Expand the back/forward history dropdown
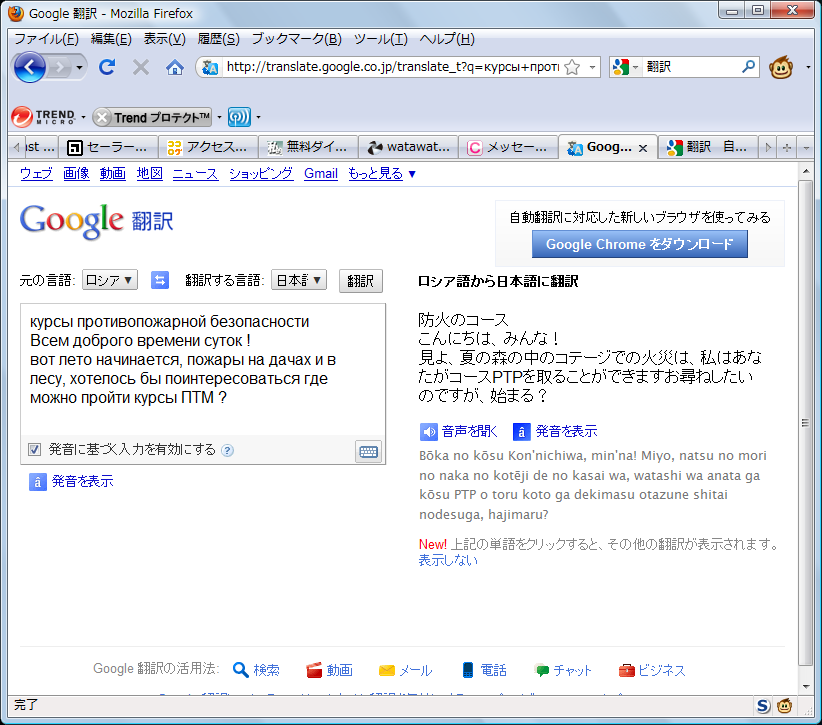 79,67
